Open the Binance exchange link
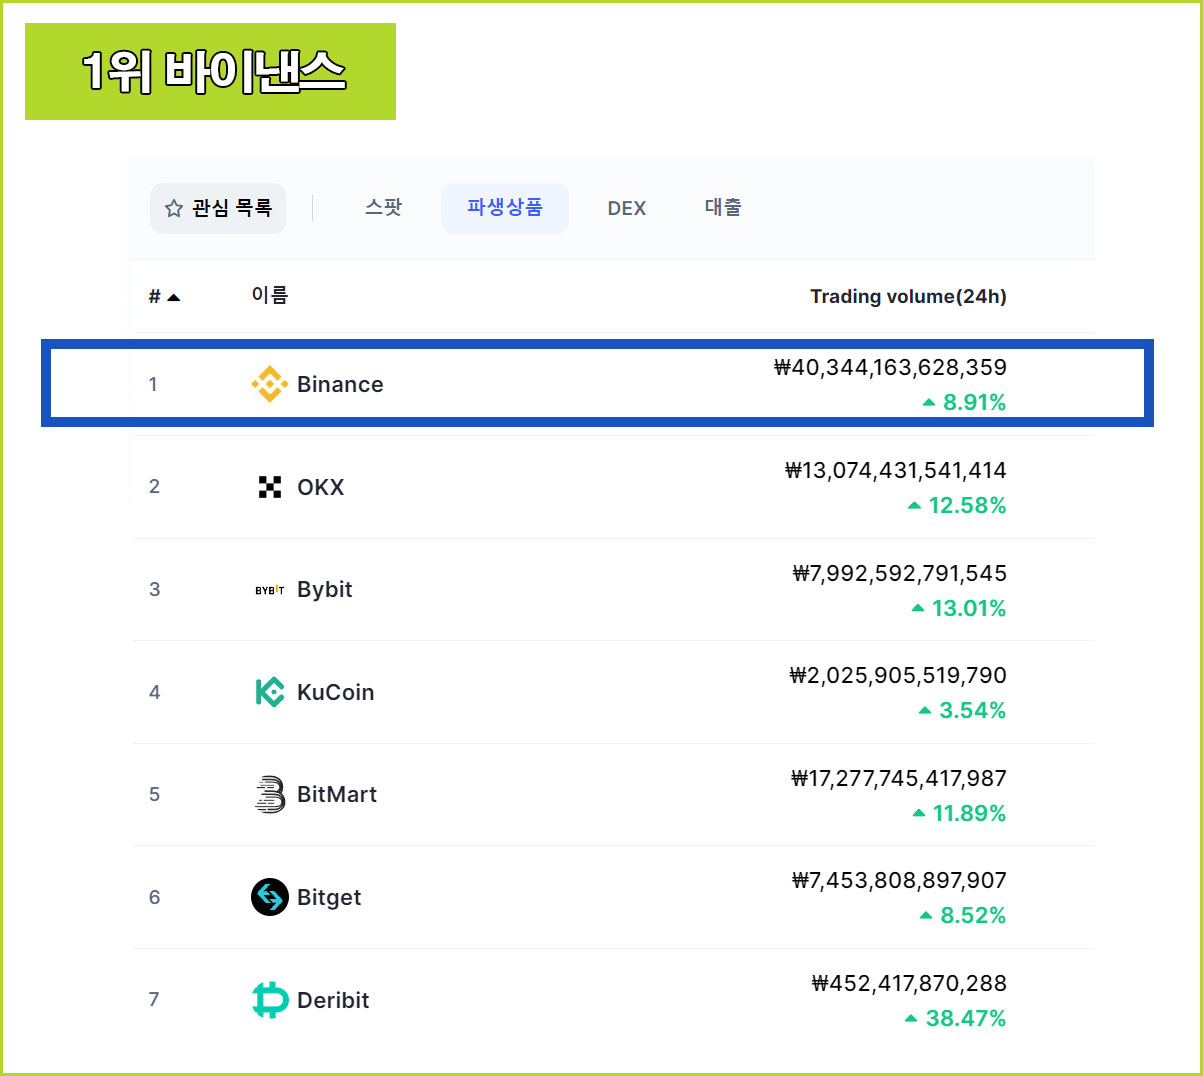1203x1076 pixels. tap(340, 384)
